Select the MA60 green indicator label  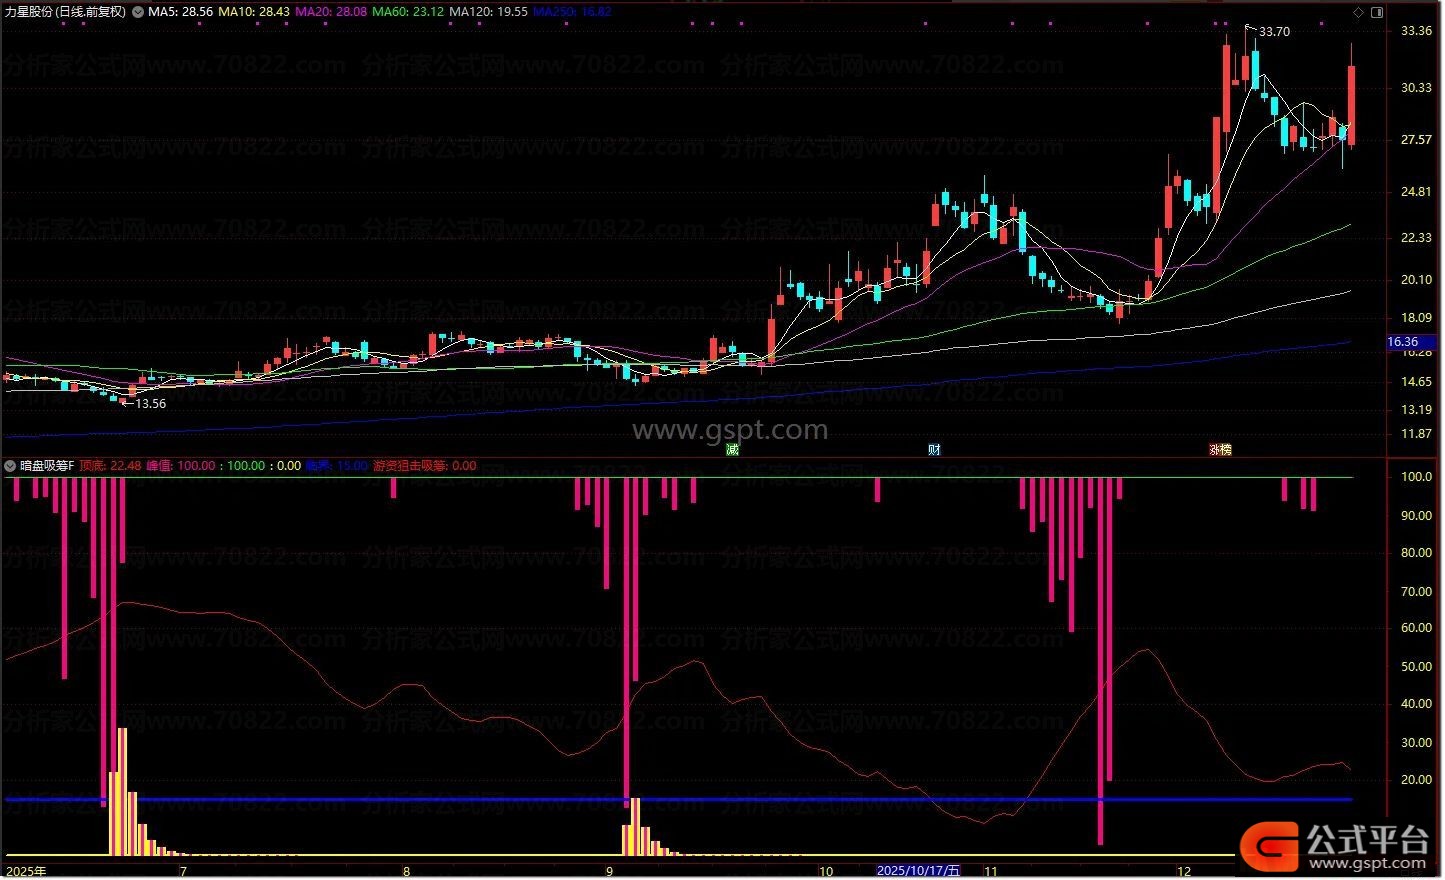coord(408,12)
